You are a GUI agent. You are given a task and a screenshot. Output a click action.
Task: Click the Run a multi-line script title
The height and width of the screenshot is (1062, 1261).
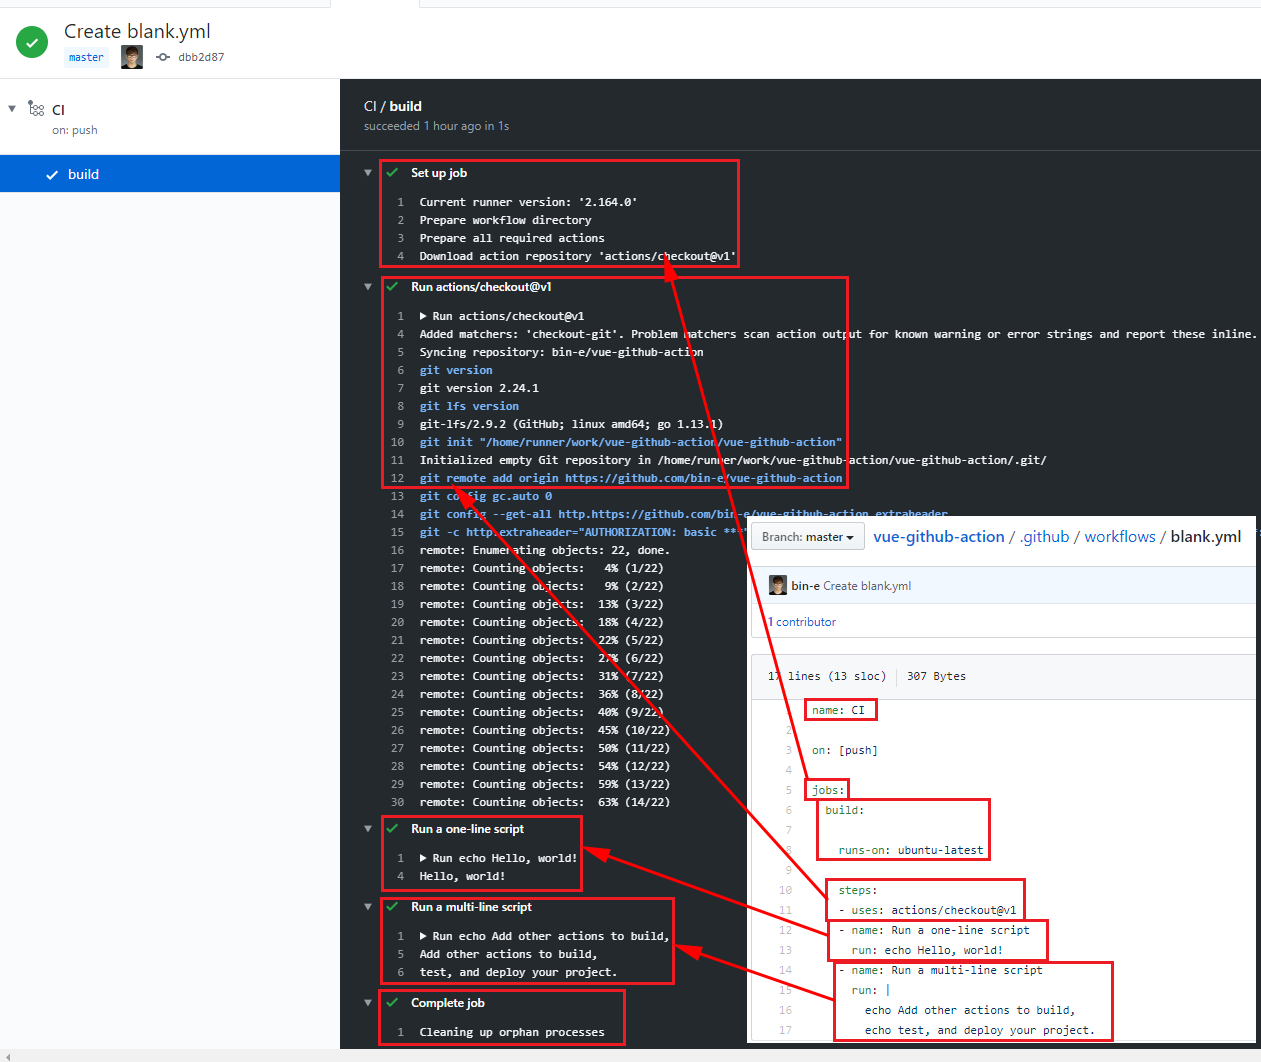(x=471, y=907)
